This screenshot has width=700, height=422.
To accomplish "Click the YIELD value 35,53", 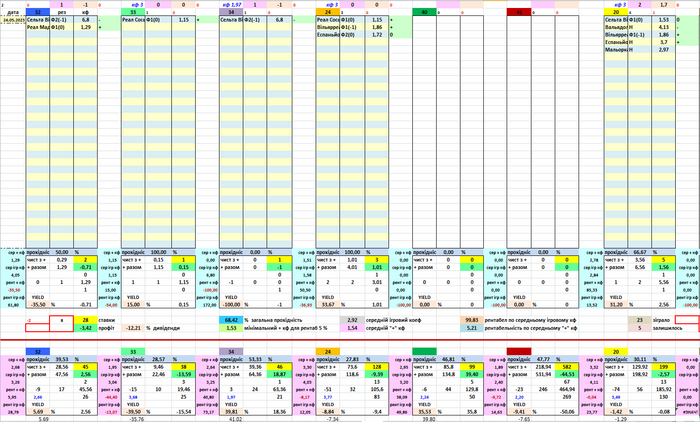I will click(x=424, y=412).
